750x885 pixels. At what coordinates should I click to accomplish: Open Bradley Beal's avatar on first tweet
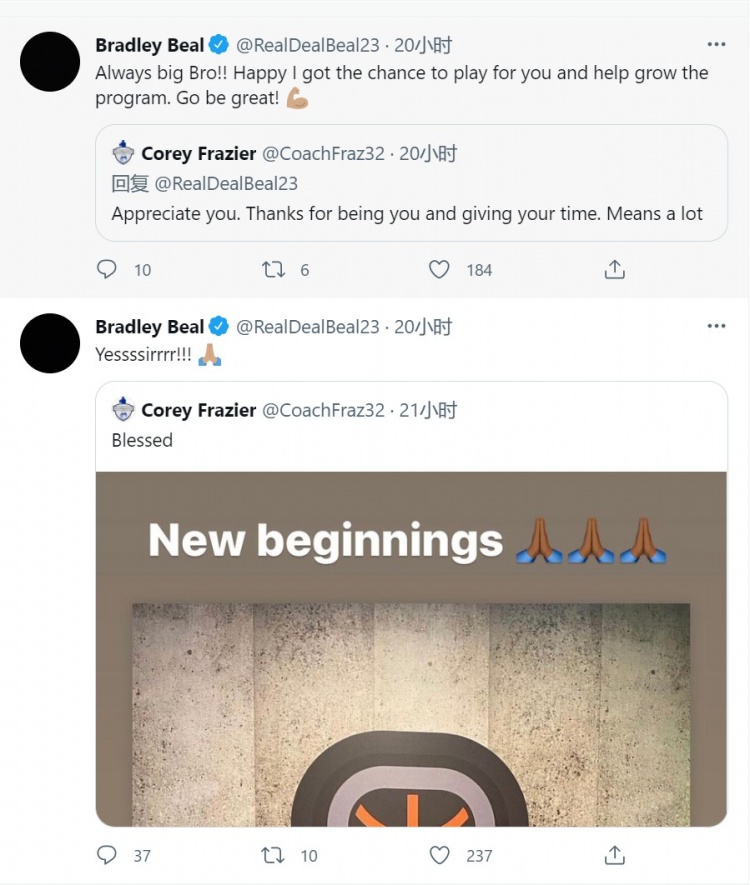coord(50,61)
